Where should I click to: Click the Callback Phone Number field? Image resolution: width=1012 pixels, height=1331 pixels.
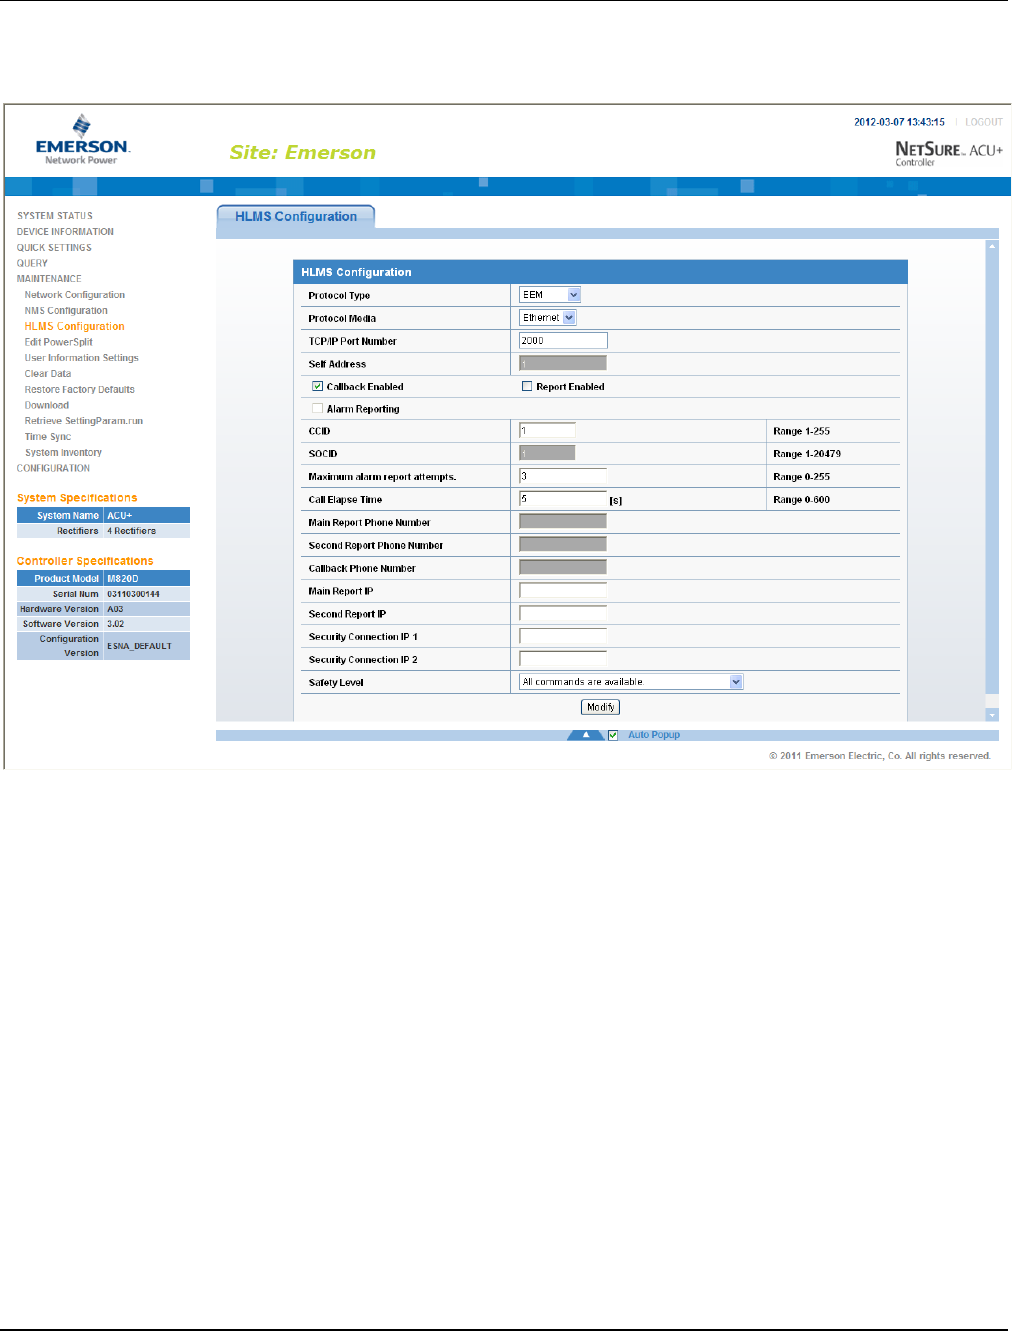563,568
